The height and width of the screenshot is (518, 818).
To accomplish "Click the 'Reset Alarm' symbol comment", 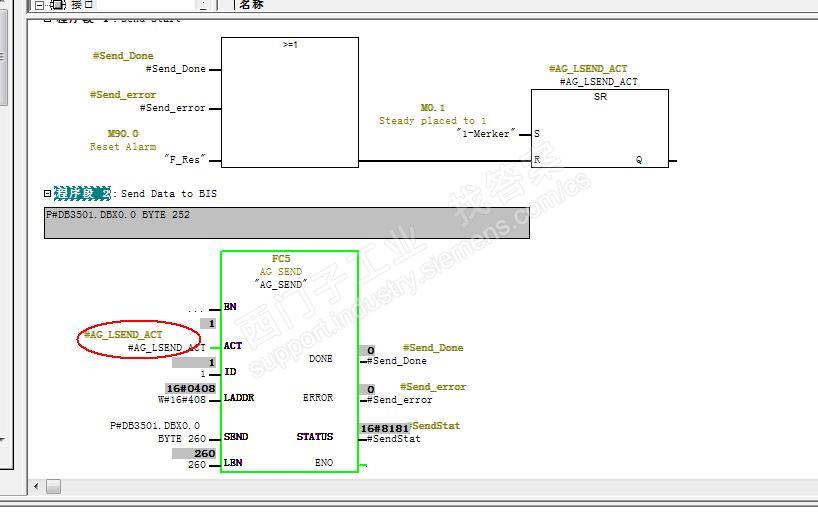I will point(123,147).
